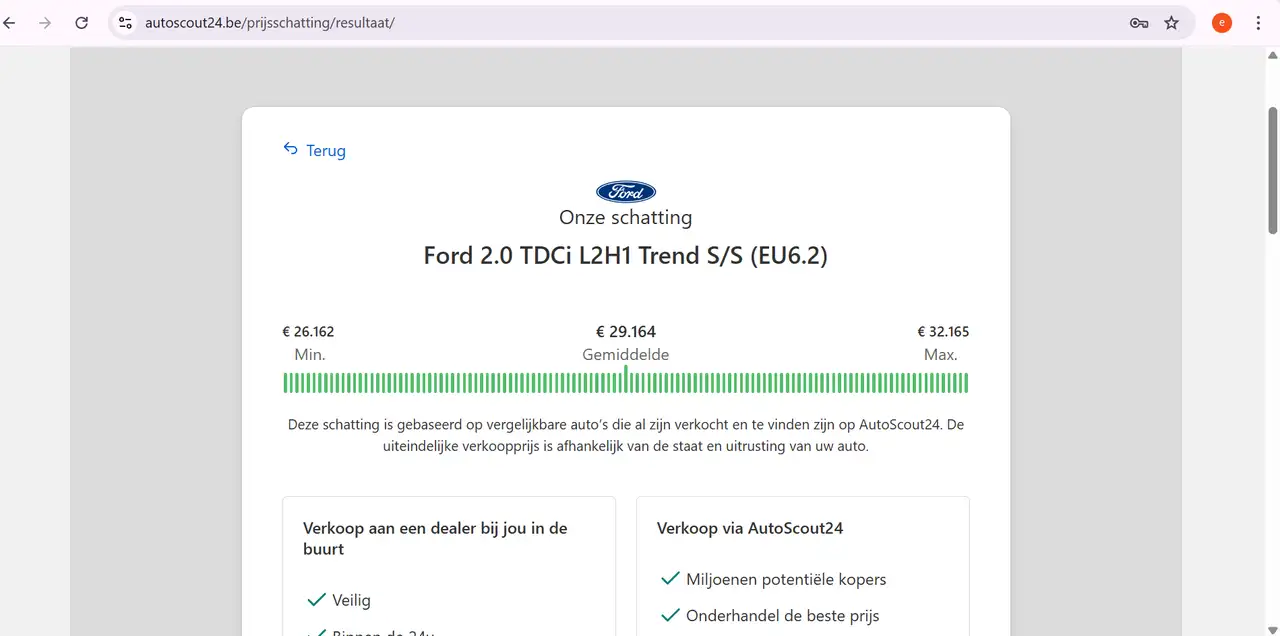The height and width of the screenshot is (636, 1280).
Task: Open the Chrome profile avatar
Action: [x=1221, y=23]
